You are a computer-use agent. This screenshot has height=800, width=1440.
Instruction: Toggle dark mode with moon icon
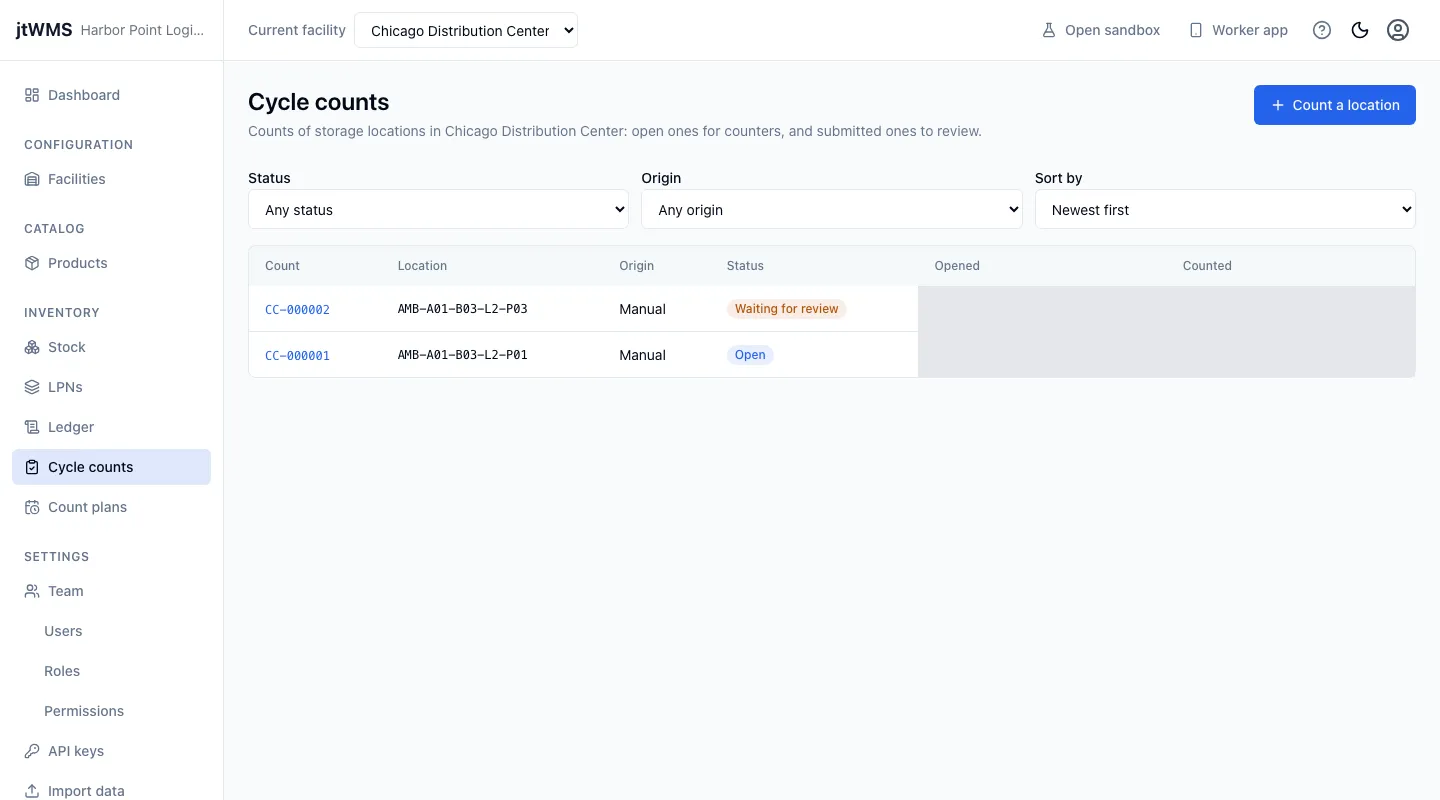[x=1360, y=30]
